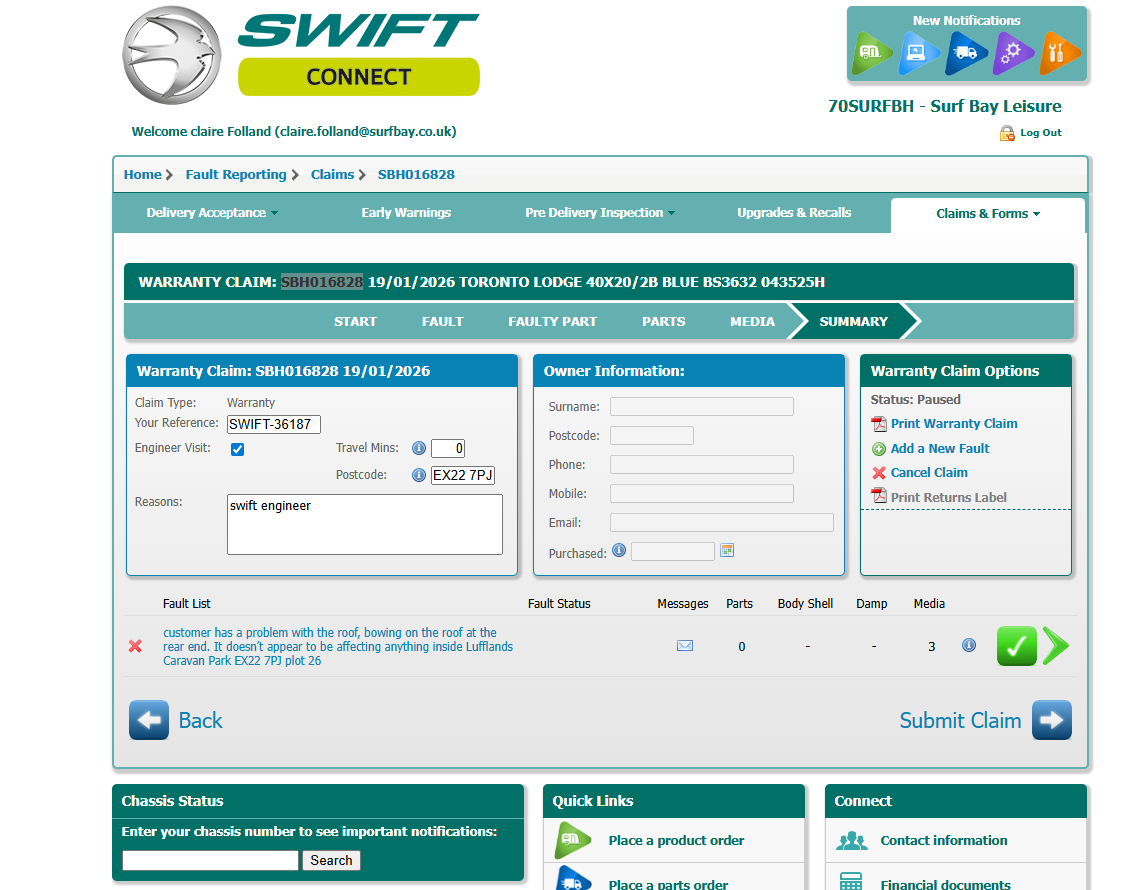Expand the Claims & Forms menu

point(988,214)
